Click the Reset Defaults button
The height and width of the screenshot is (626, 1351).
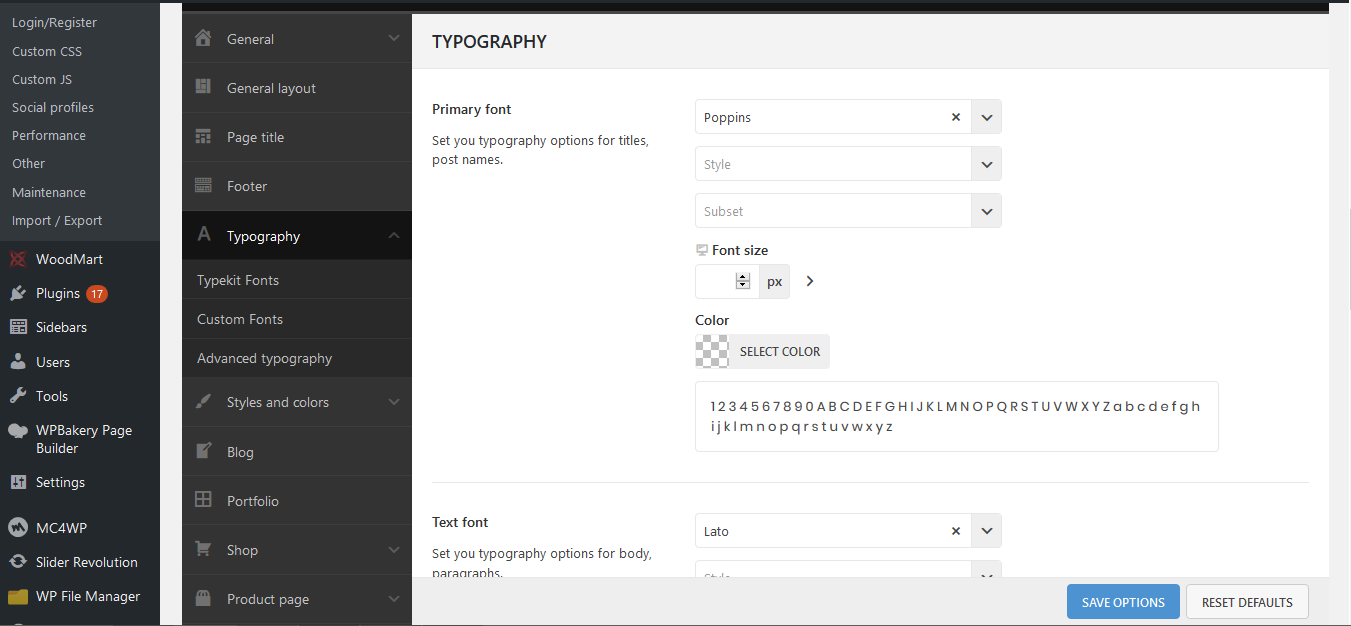pos(1247,602)
